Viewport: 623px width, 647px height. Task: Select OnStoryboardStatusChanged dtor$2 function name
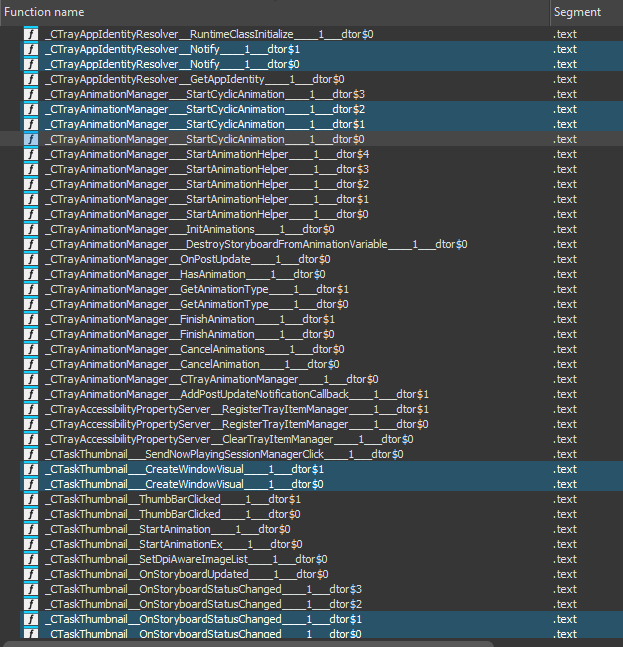[x=203, y=604]
